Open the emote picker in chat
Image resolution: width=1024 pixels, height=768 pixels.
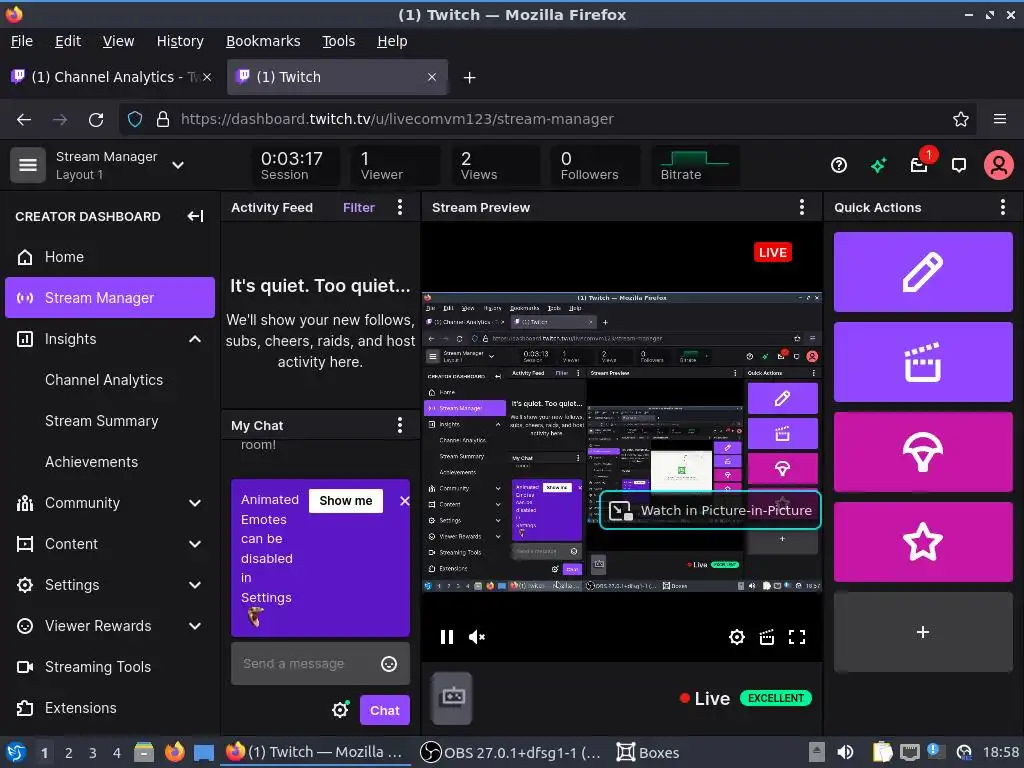[x=389, y=664]
